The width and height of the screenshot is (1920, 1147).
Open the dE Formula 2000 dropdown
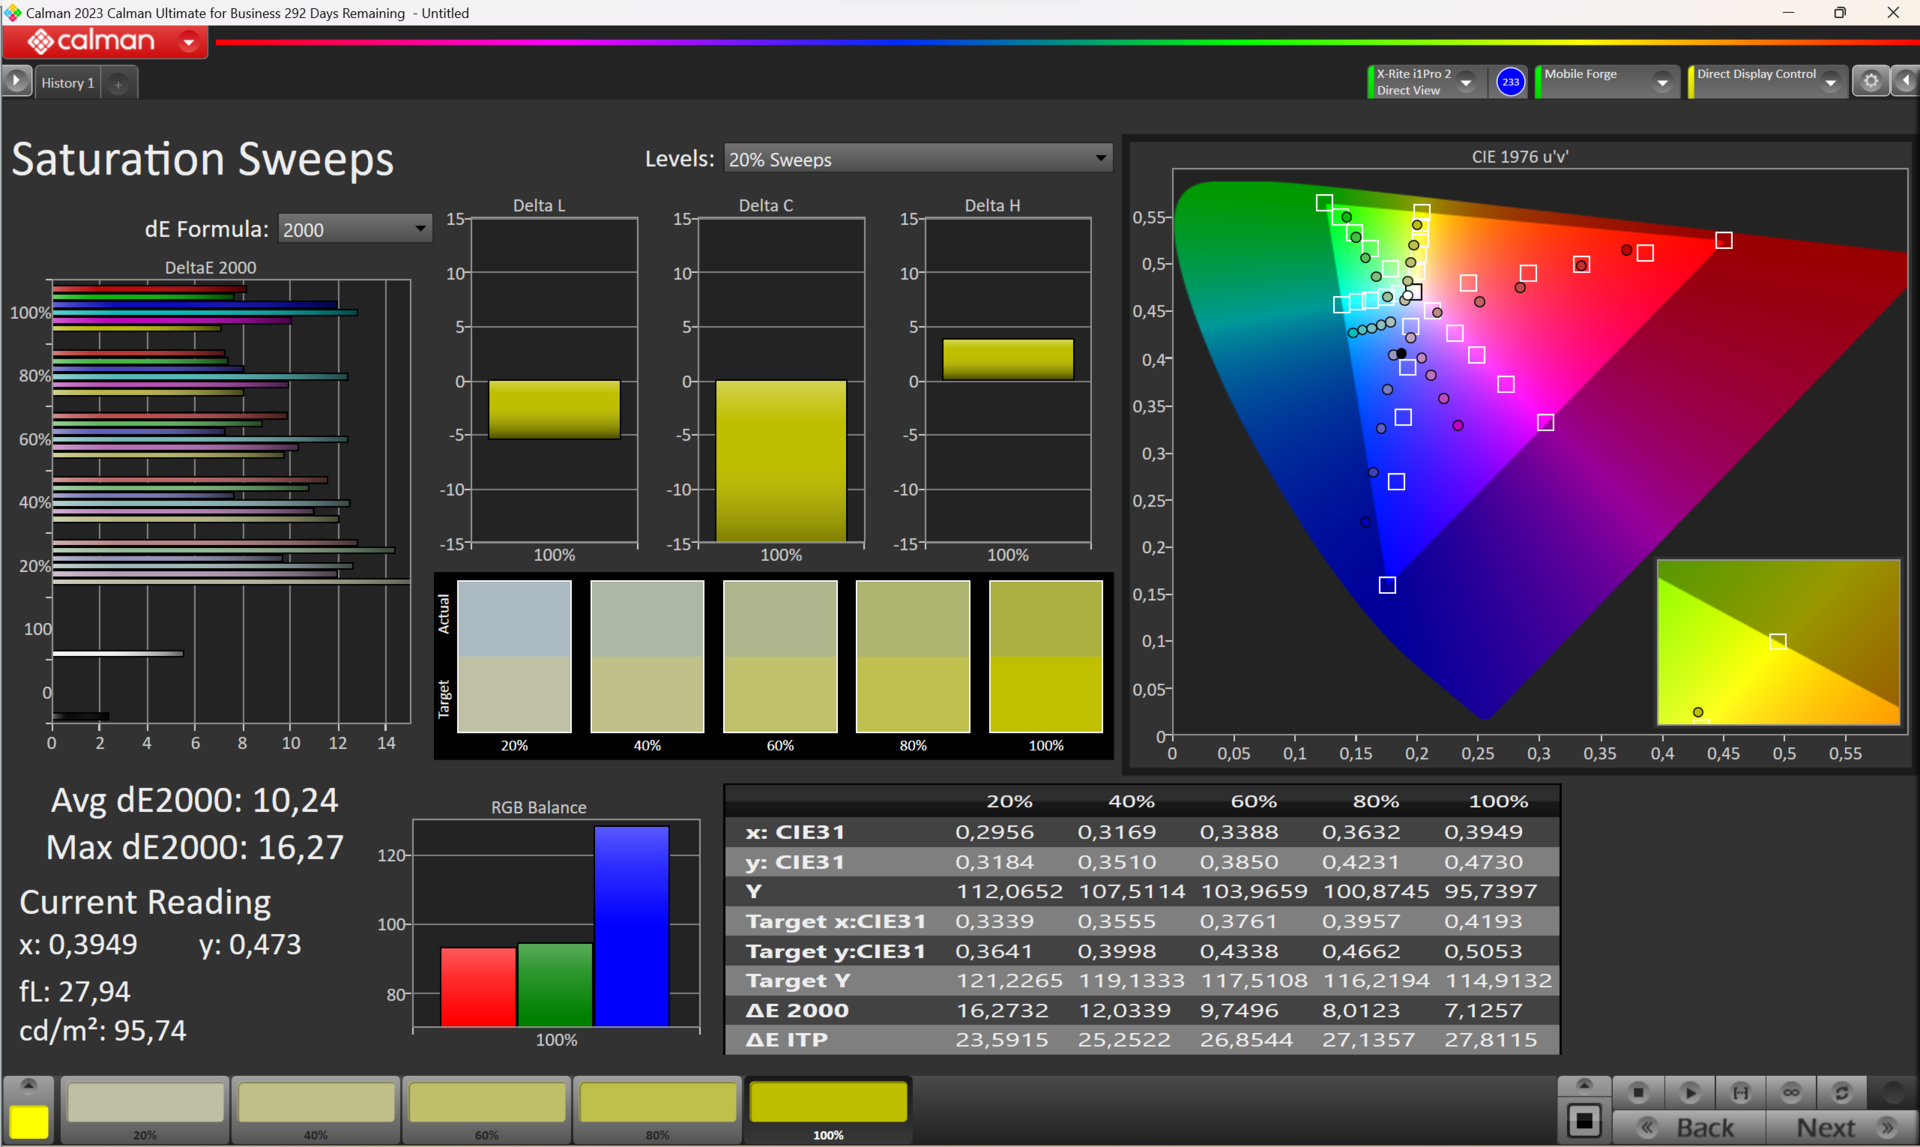coord(354,230)
